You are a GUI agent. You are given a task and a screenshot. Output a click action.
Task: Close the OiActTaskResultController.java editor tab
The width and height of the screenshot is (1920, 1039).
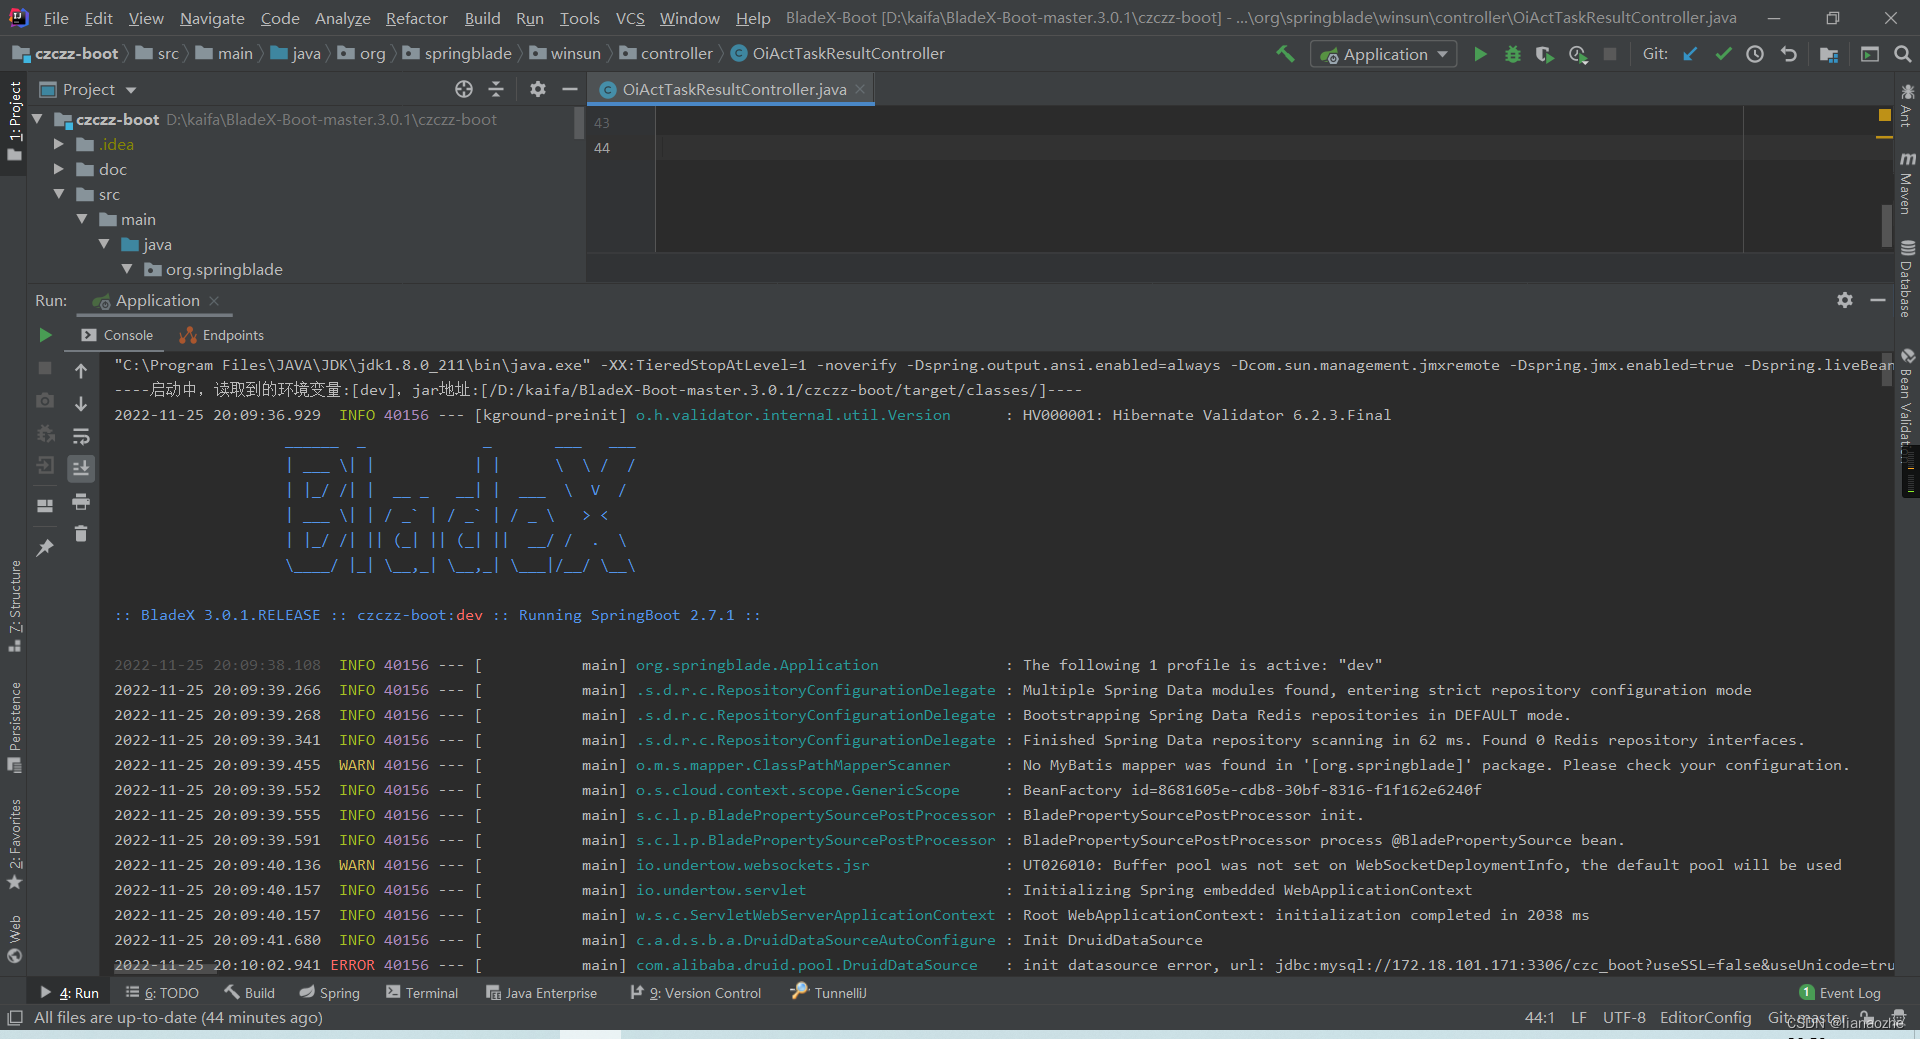point(860,89)
